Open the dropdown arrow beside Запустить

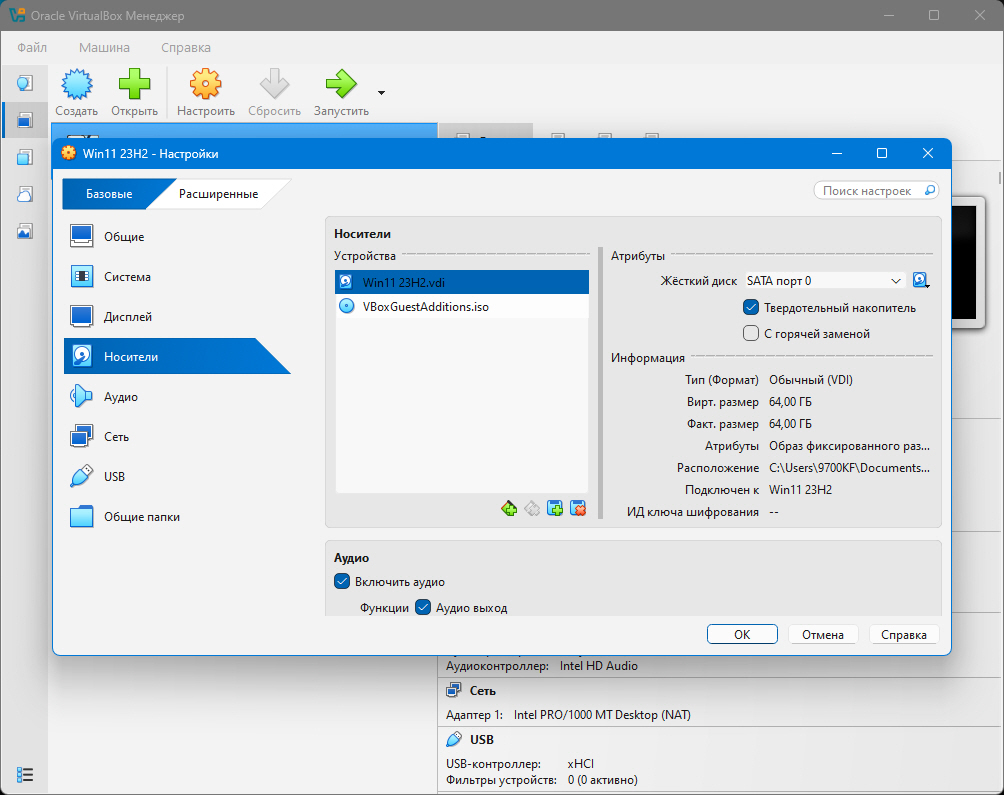coord(381,93)
